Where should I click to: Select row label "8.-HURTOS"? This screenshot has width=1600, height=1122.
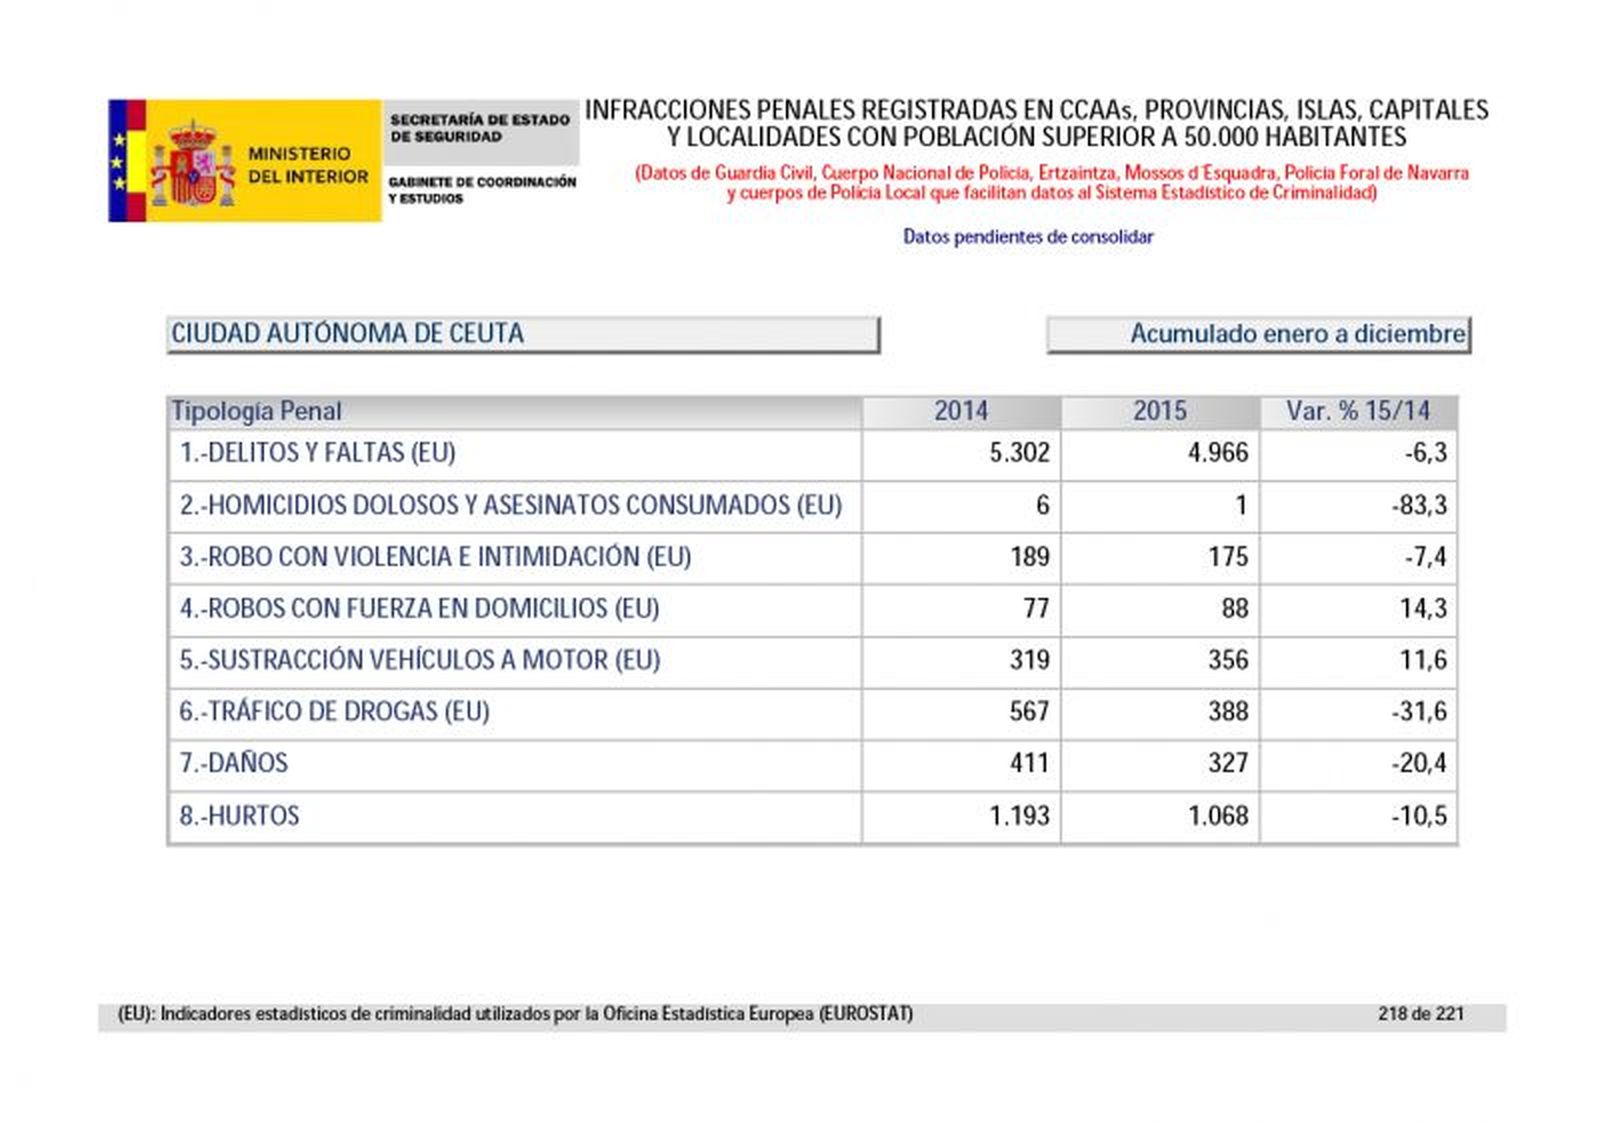coord(239,816)
